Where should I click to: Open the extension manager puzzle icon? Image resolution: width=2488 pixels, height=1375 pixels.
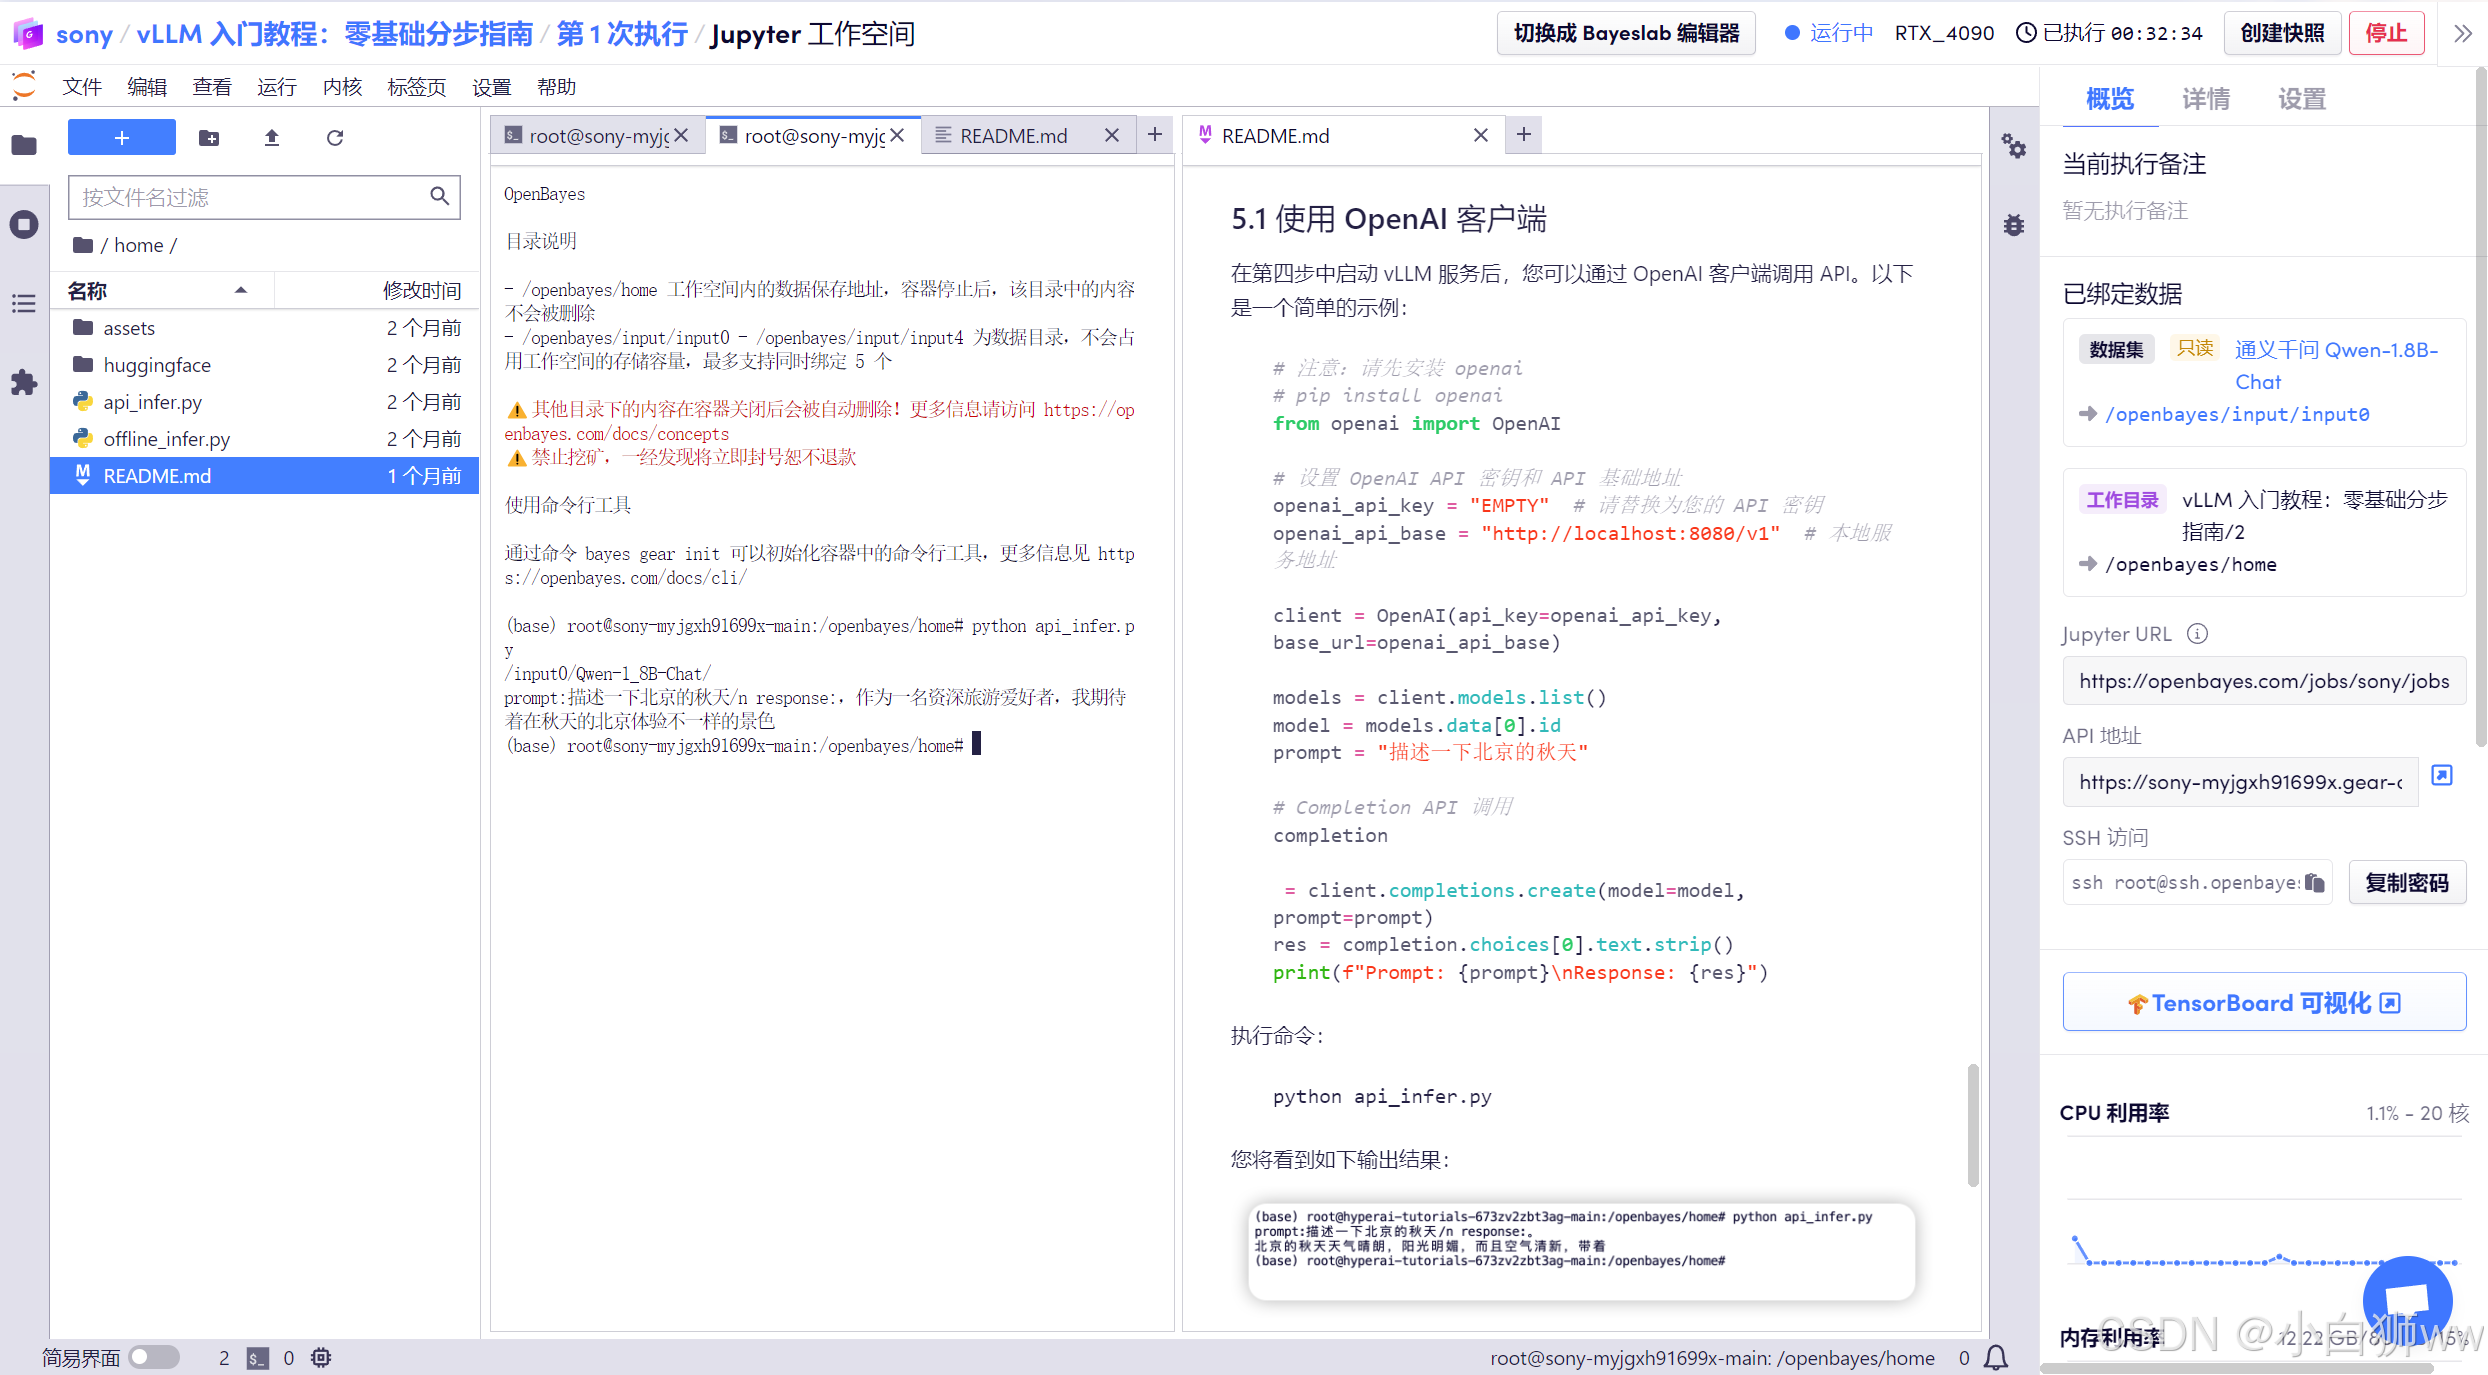24,382
